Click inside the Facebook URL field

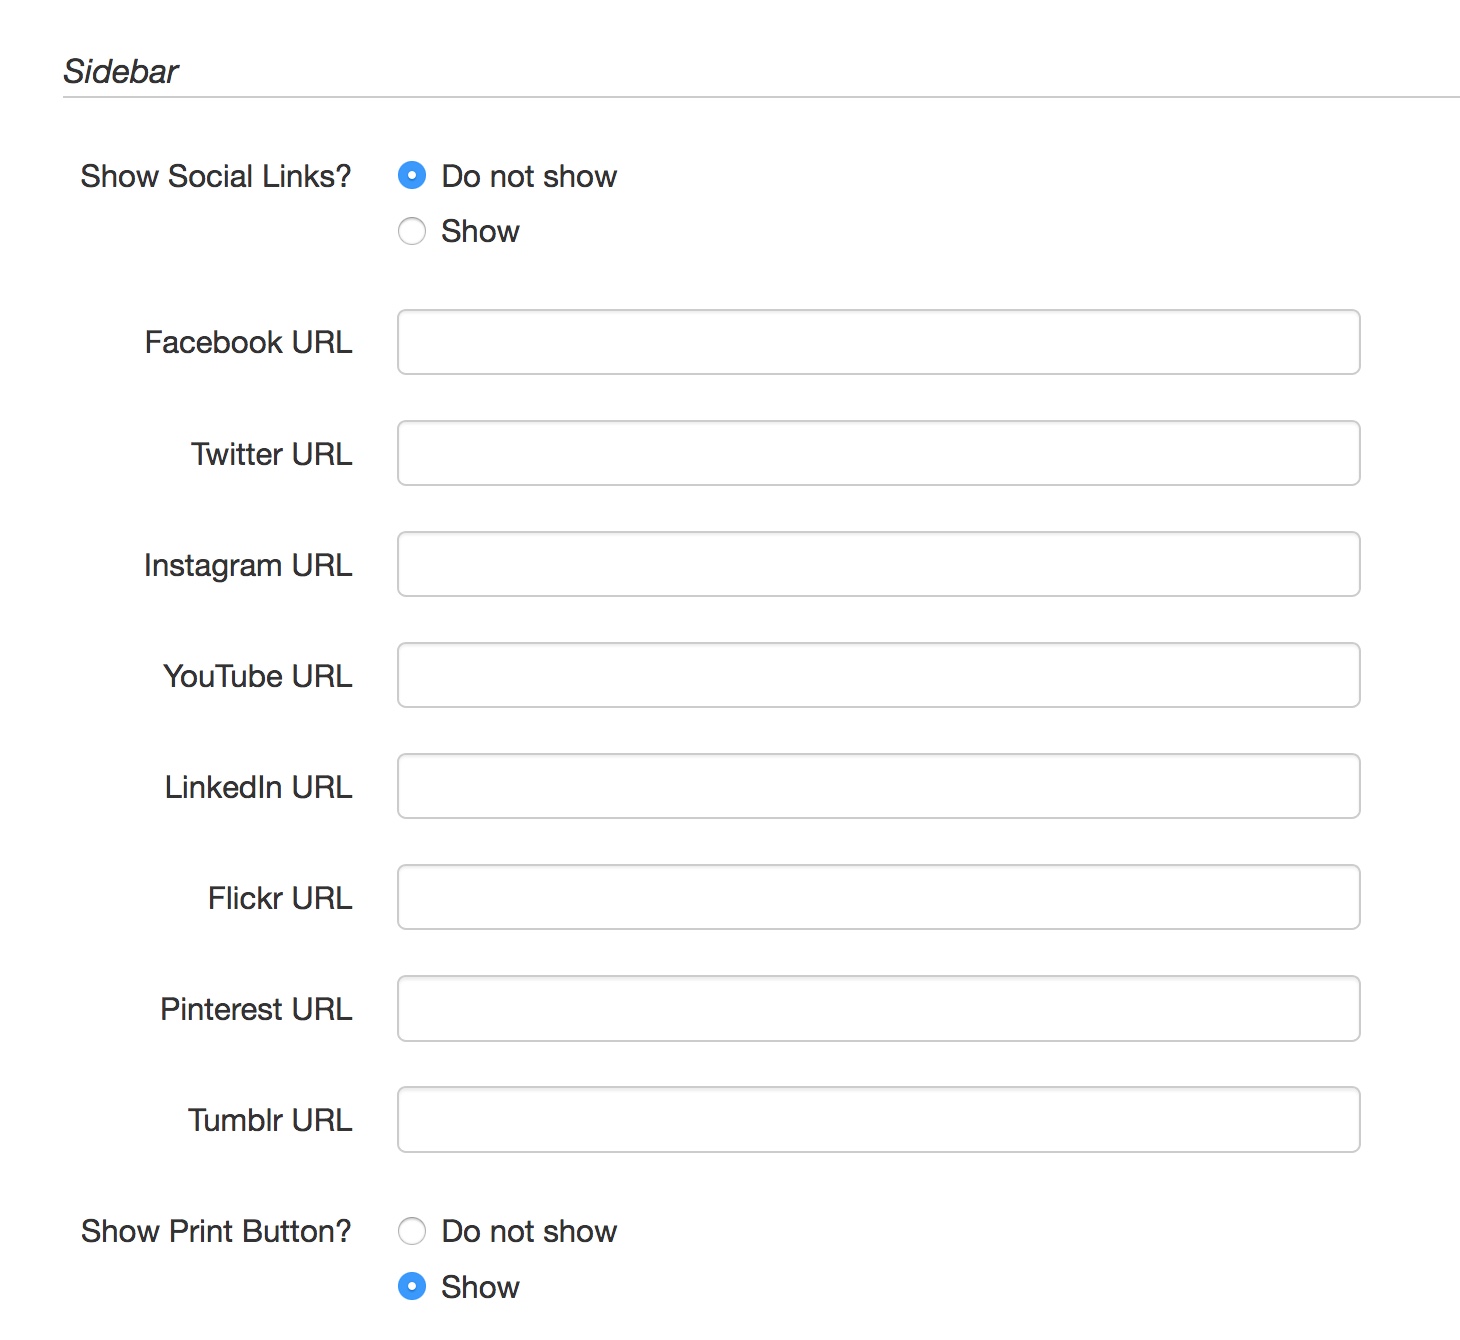point(878,342)
